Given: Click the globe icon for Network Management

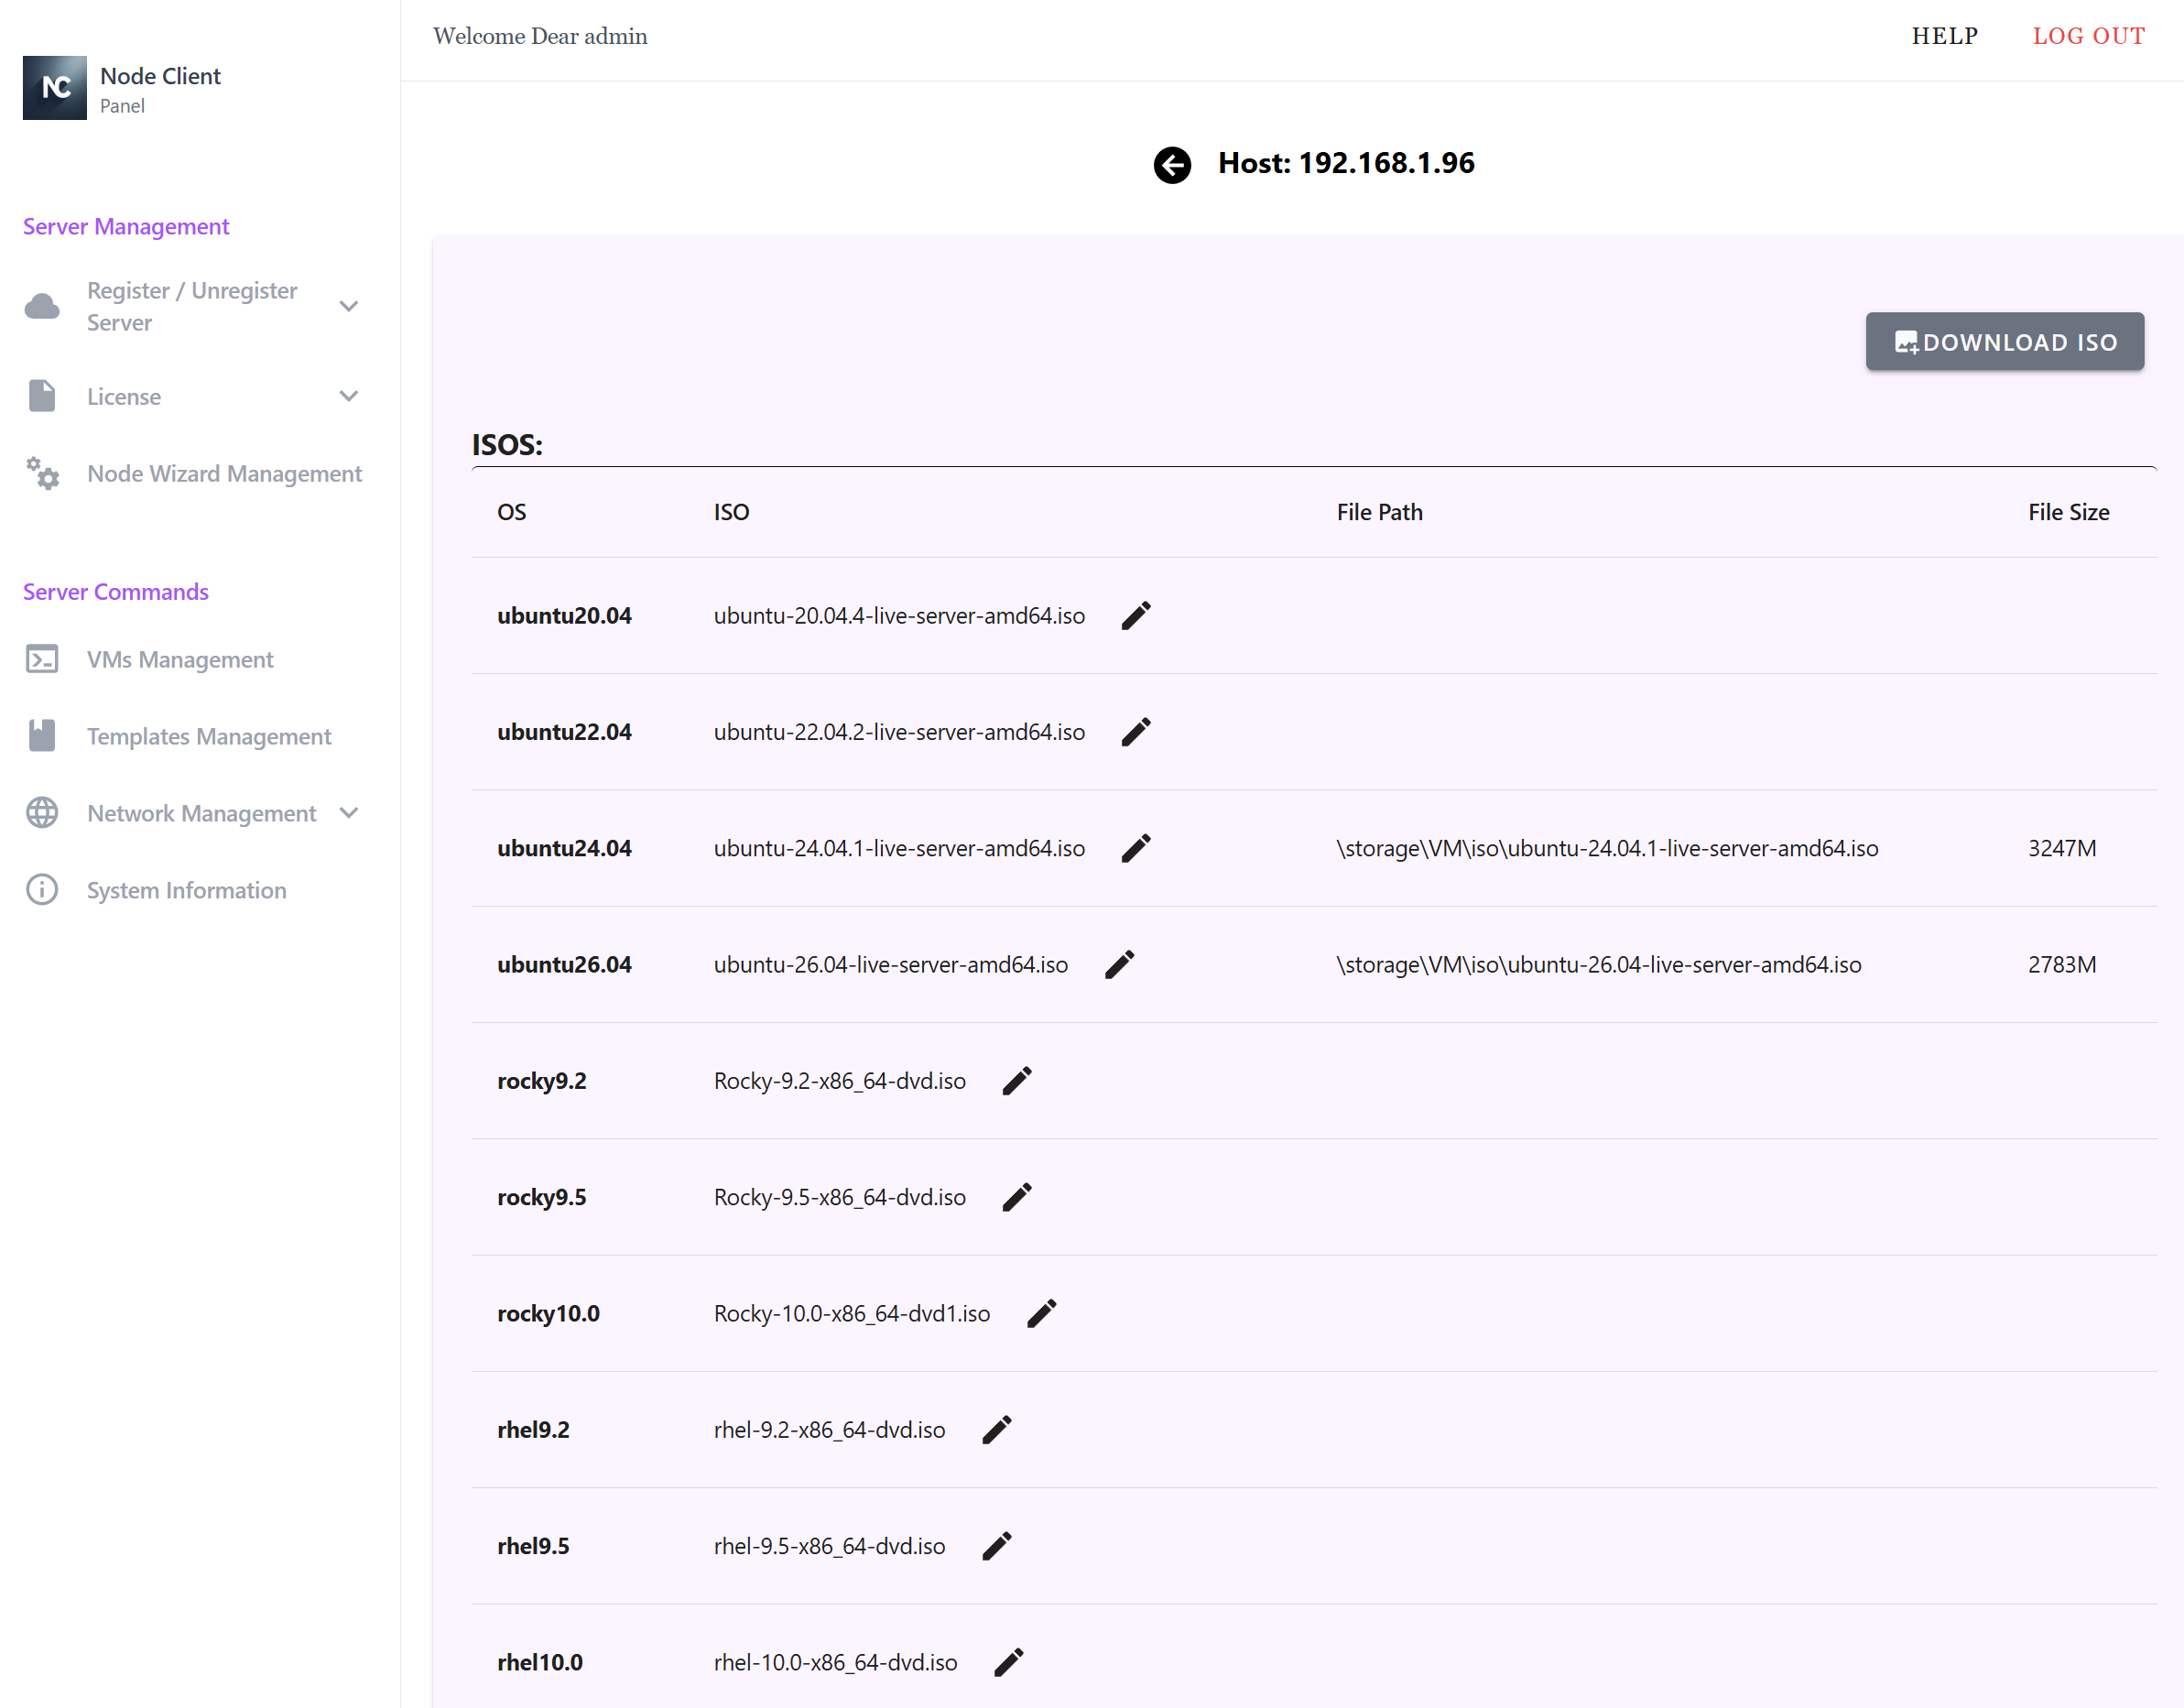Looking at the screenshot, I should pyautogui.click(x=42, y=813).
